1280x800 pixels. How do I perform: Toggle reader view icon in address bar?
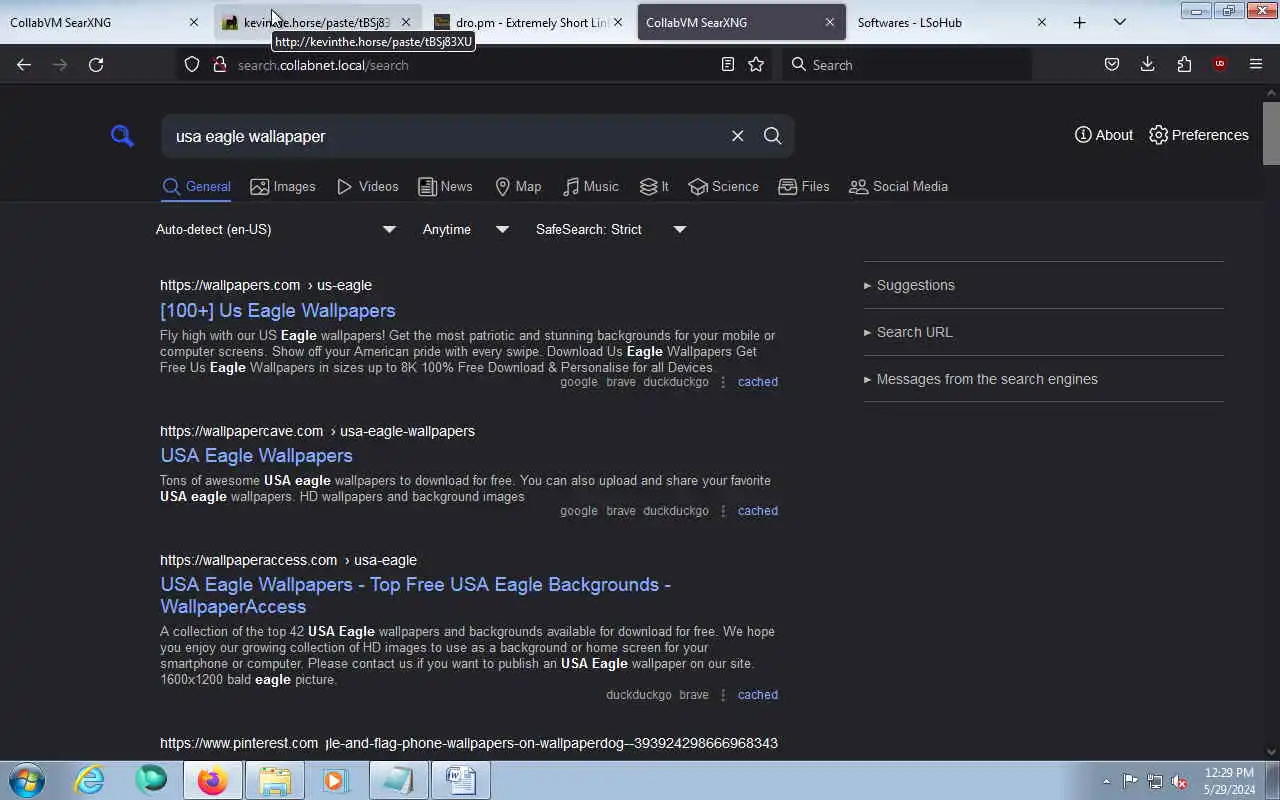pyautogui.click(x=728, y=64)
